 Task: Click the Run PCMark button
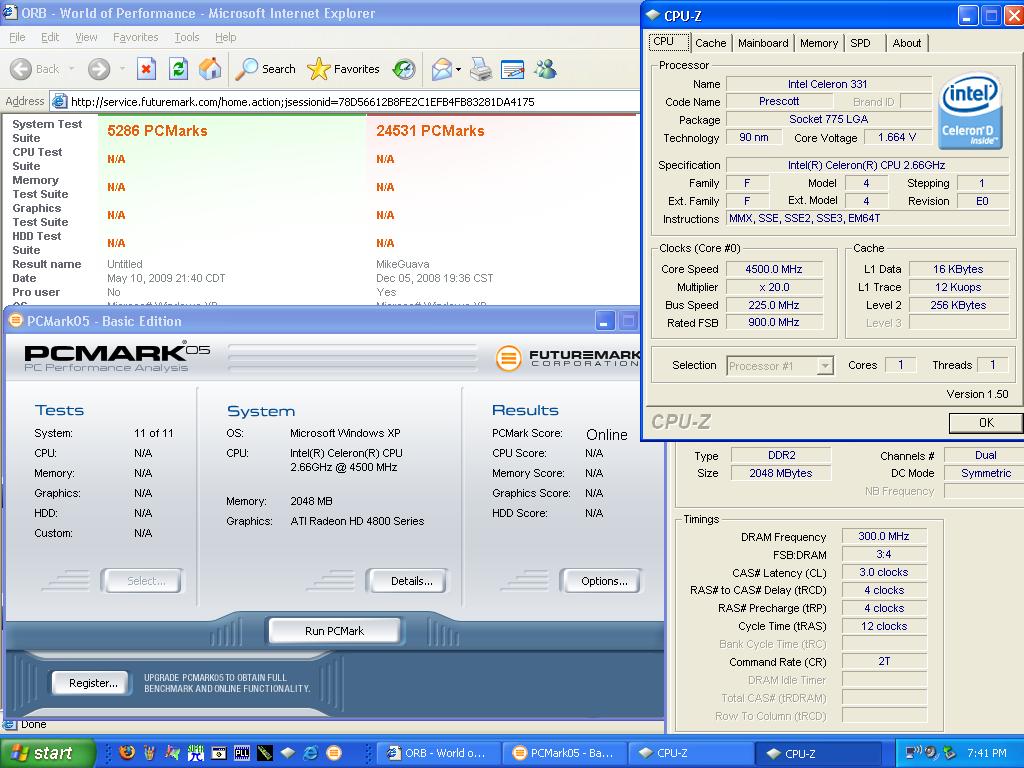pos(334,631)
